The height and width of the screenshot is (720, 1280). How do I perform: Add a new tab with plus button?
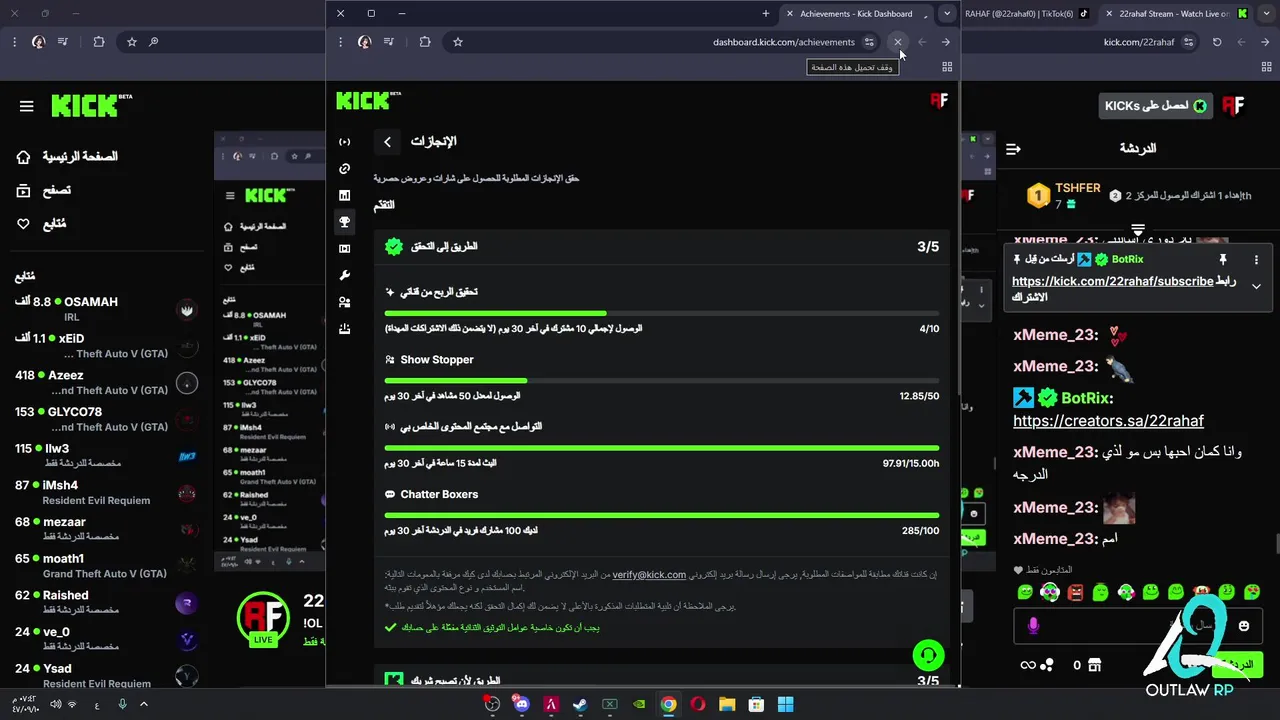click(766, 14)
